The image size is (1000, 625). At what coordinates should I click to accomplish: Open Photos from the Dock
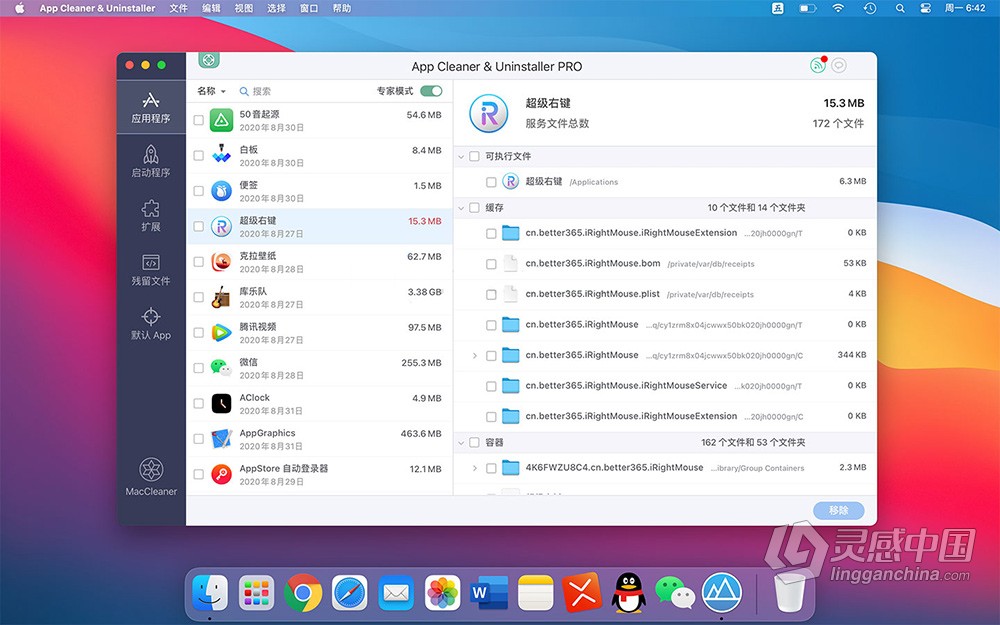443,593
